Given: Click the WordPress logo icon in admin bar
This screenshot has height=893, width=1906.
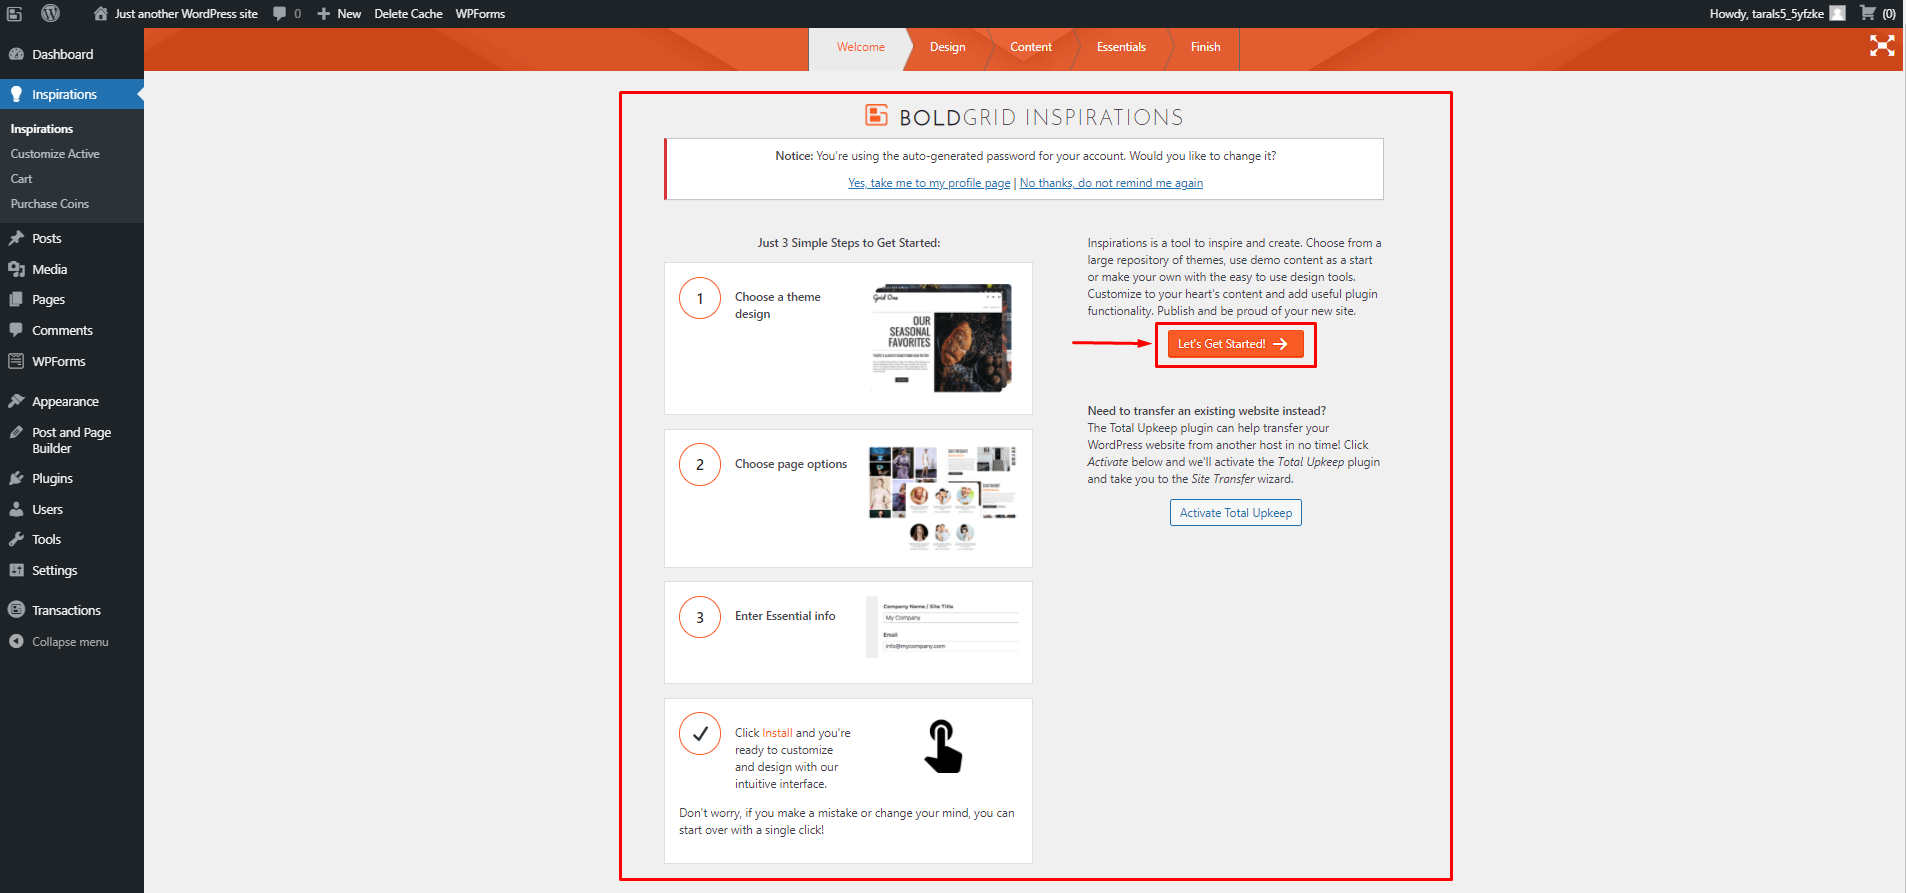Looking at the screenshot, I should pyautogui.click(x=50, y=13).
